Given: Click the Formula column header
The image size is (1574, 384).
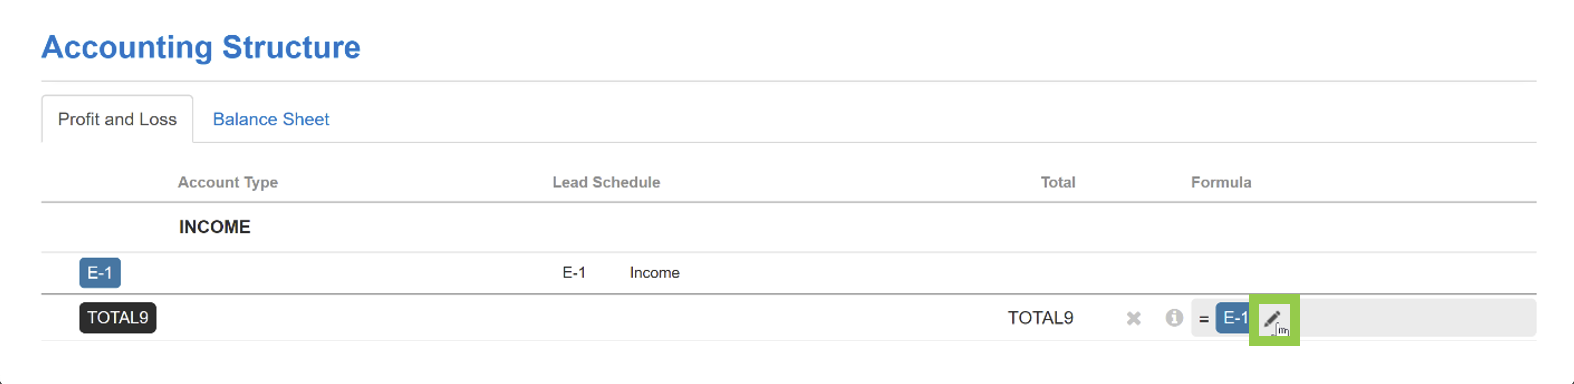Looking at the screenshot, I should click(x=1221, y=182).
